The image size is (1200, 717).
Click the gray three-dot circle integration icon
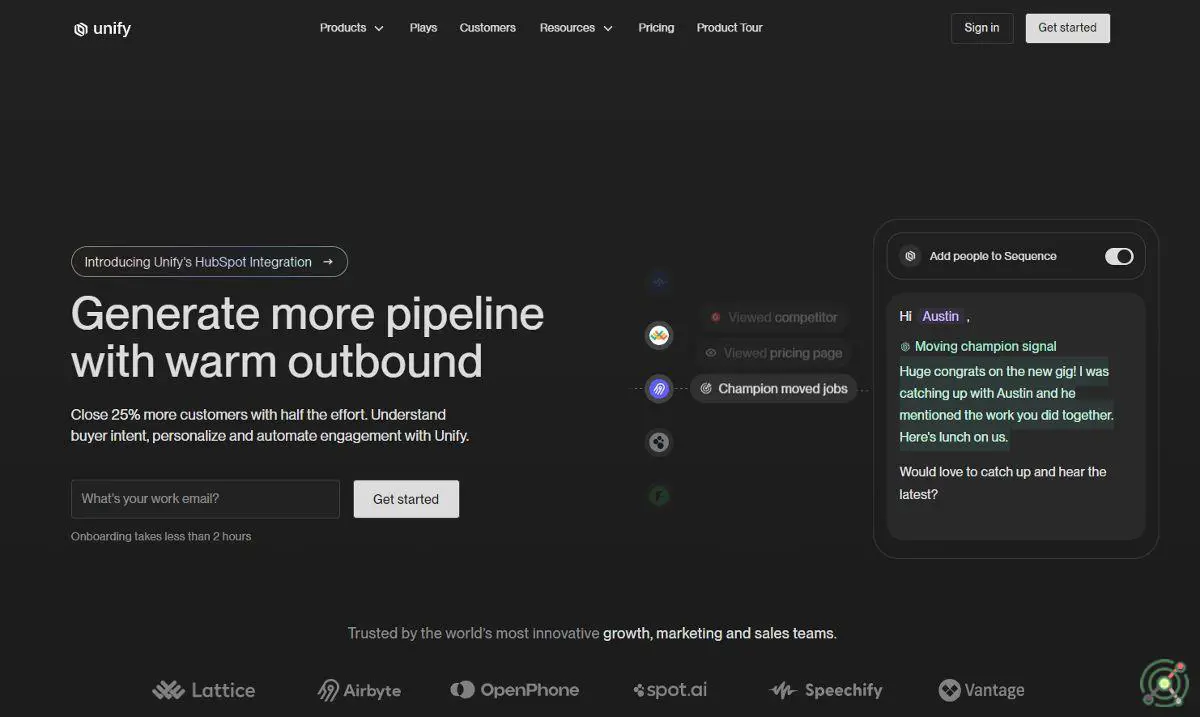(x=659, y=442)
